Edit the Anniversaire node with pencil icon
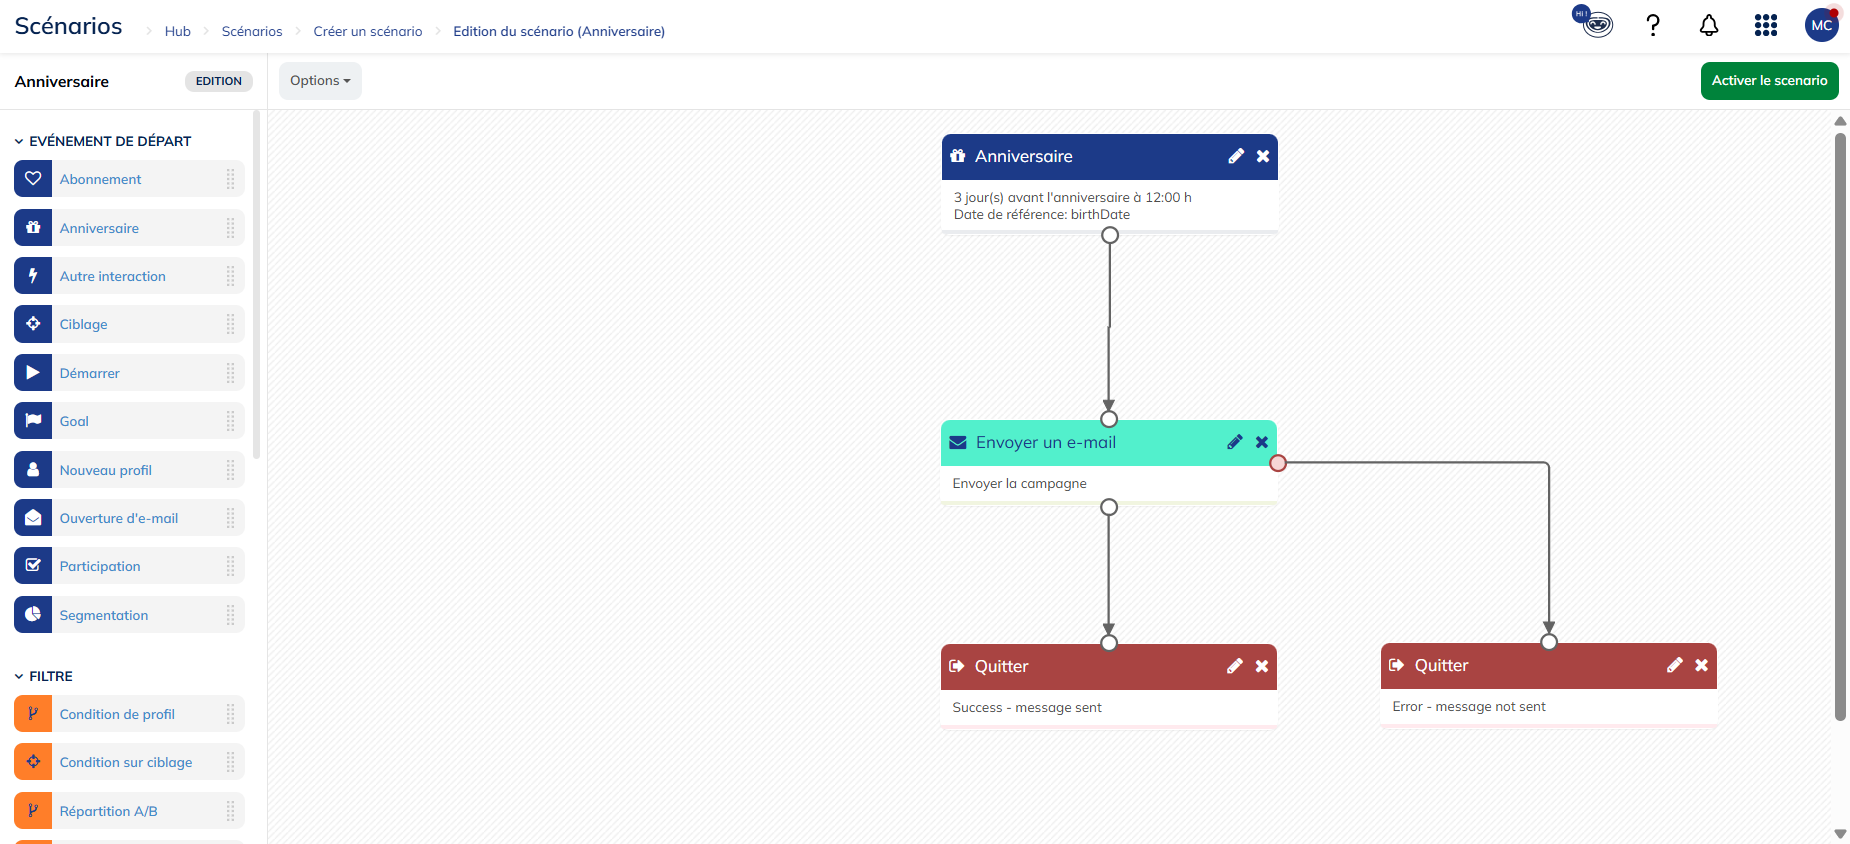The image size is (1850, 844). (1236, 156)
